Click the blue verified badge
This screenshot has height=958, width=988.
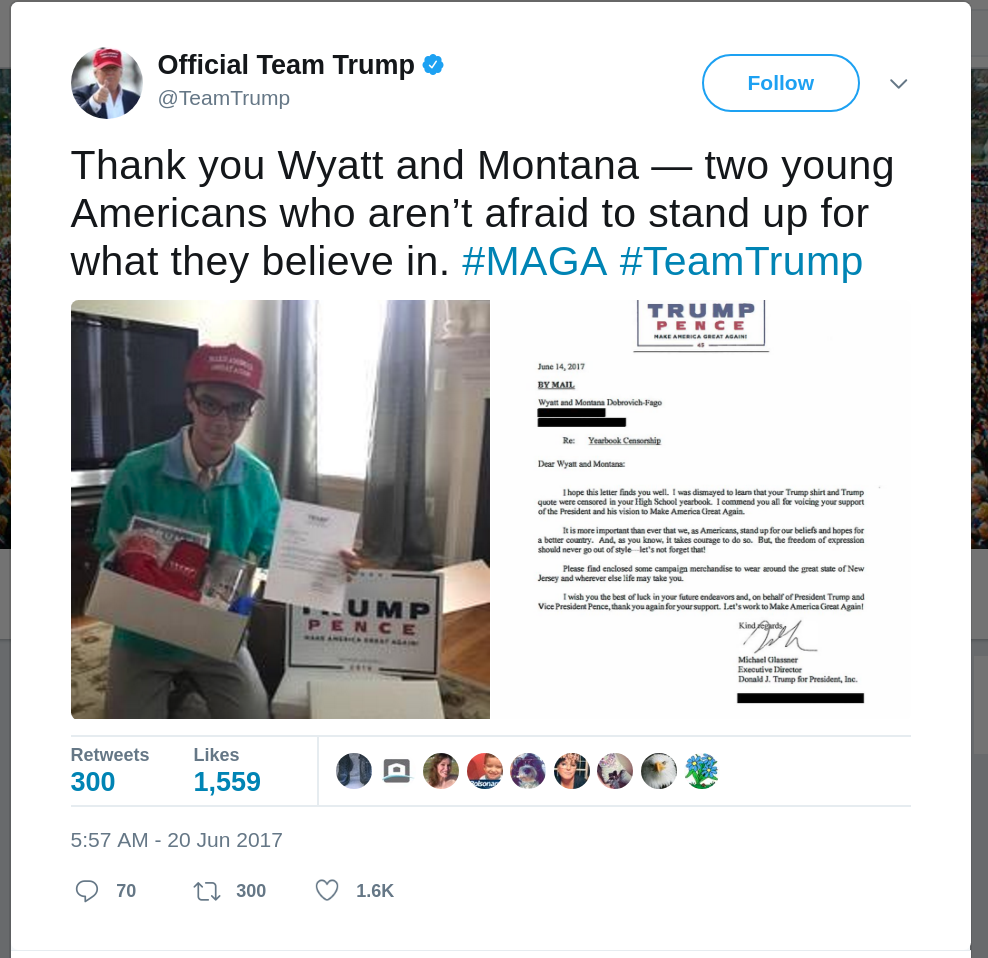coord(433,64)
